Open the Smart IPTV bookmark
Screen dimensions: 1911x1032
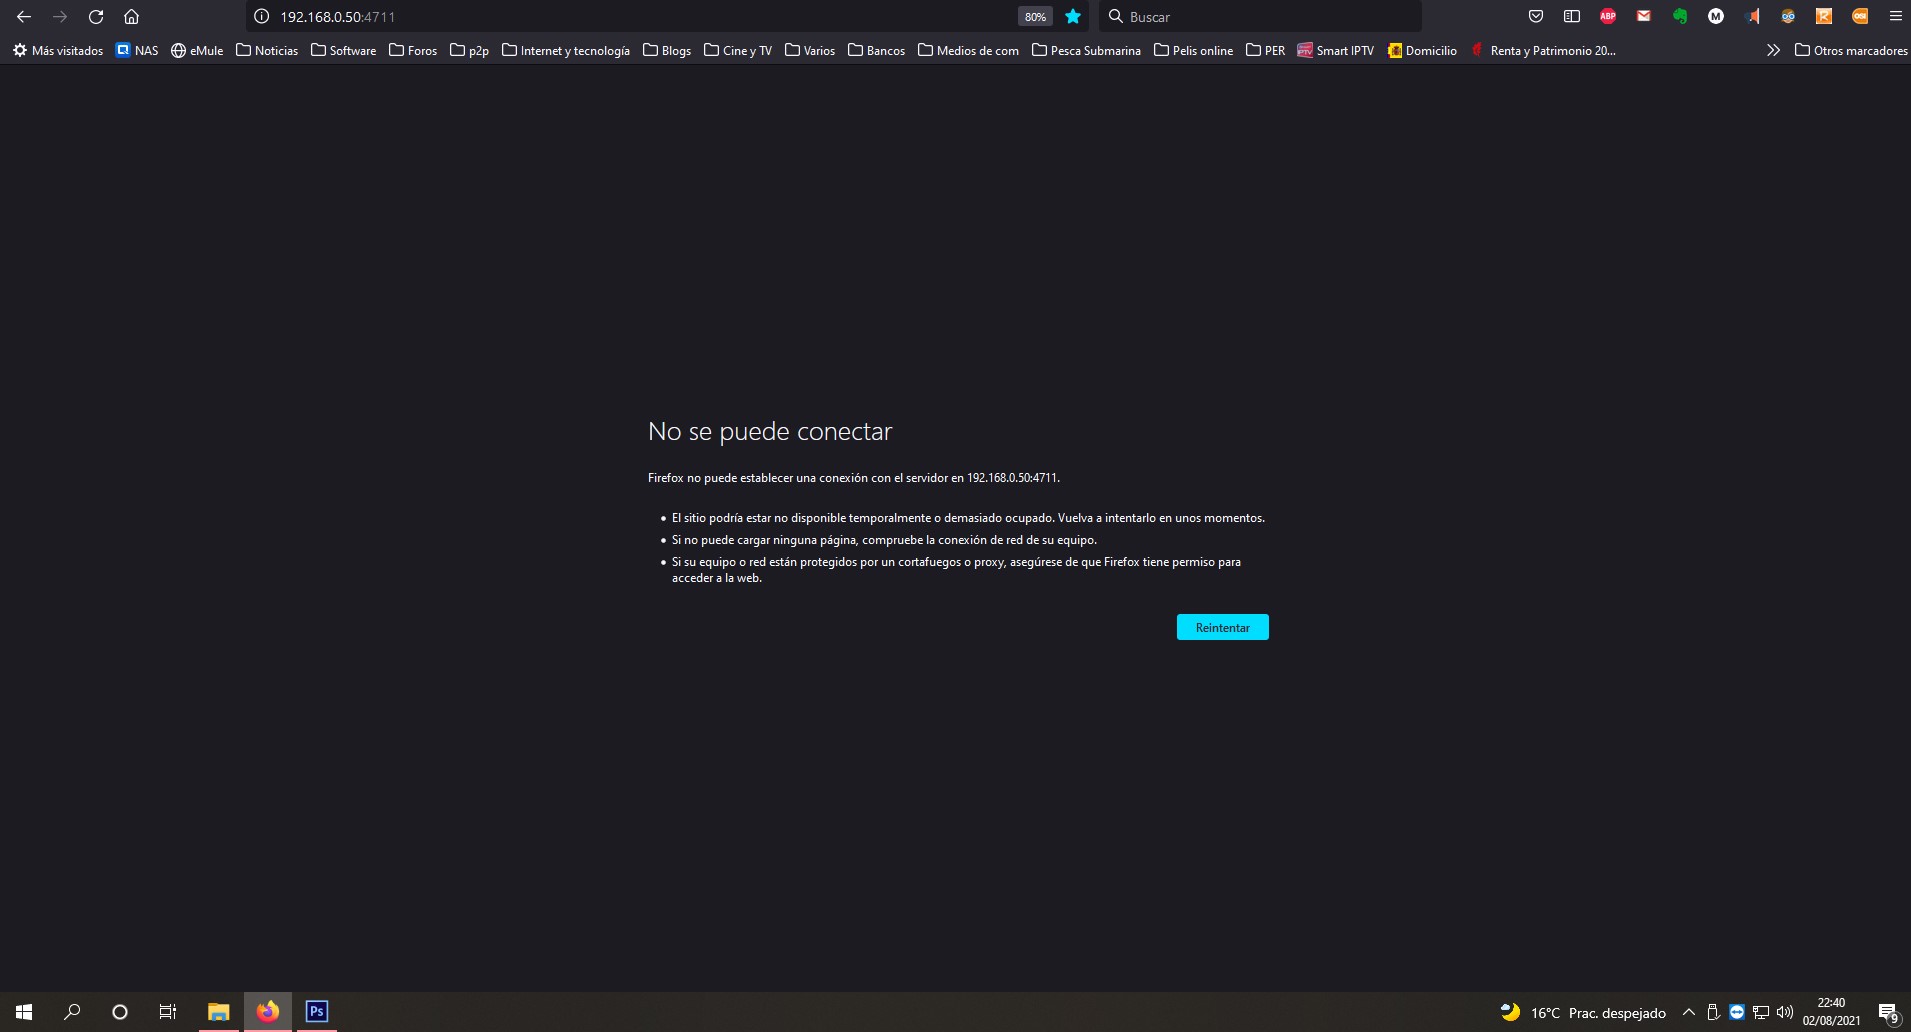pos(1335,50)
